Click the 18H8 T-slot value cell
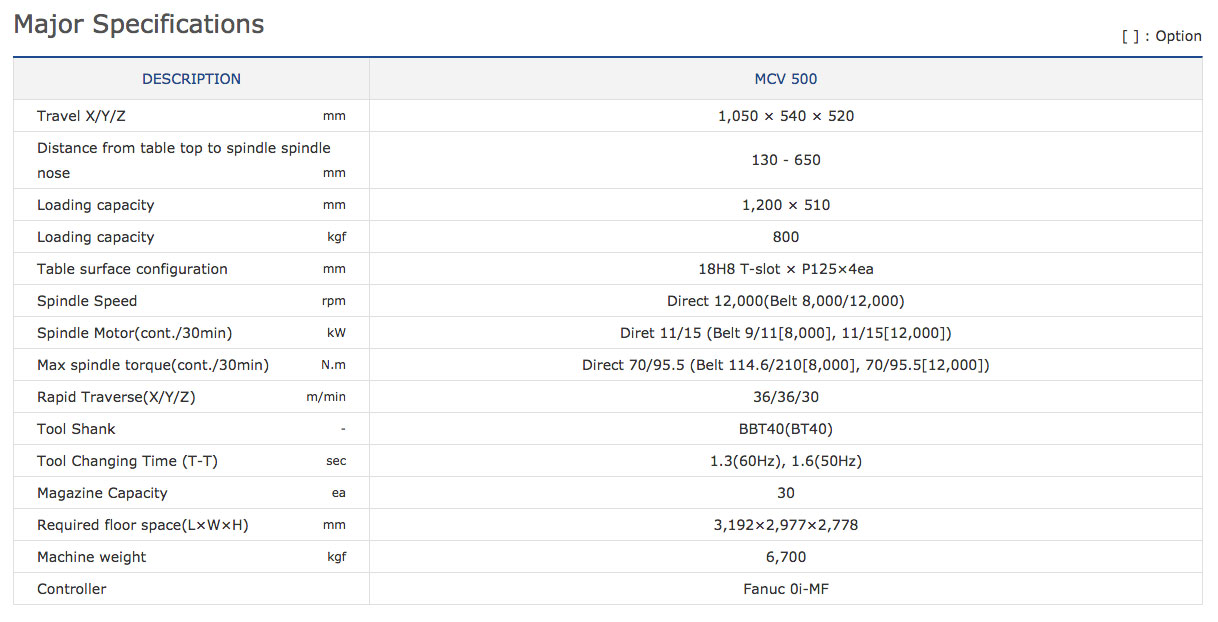 [x=785, y=269]
